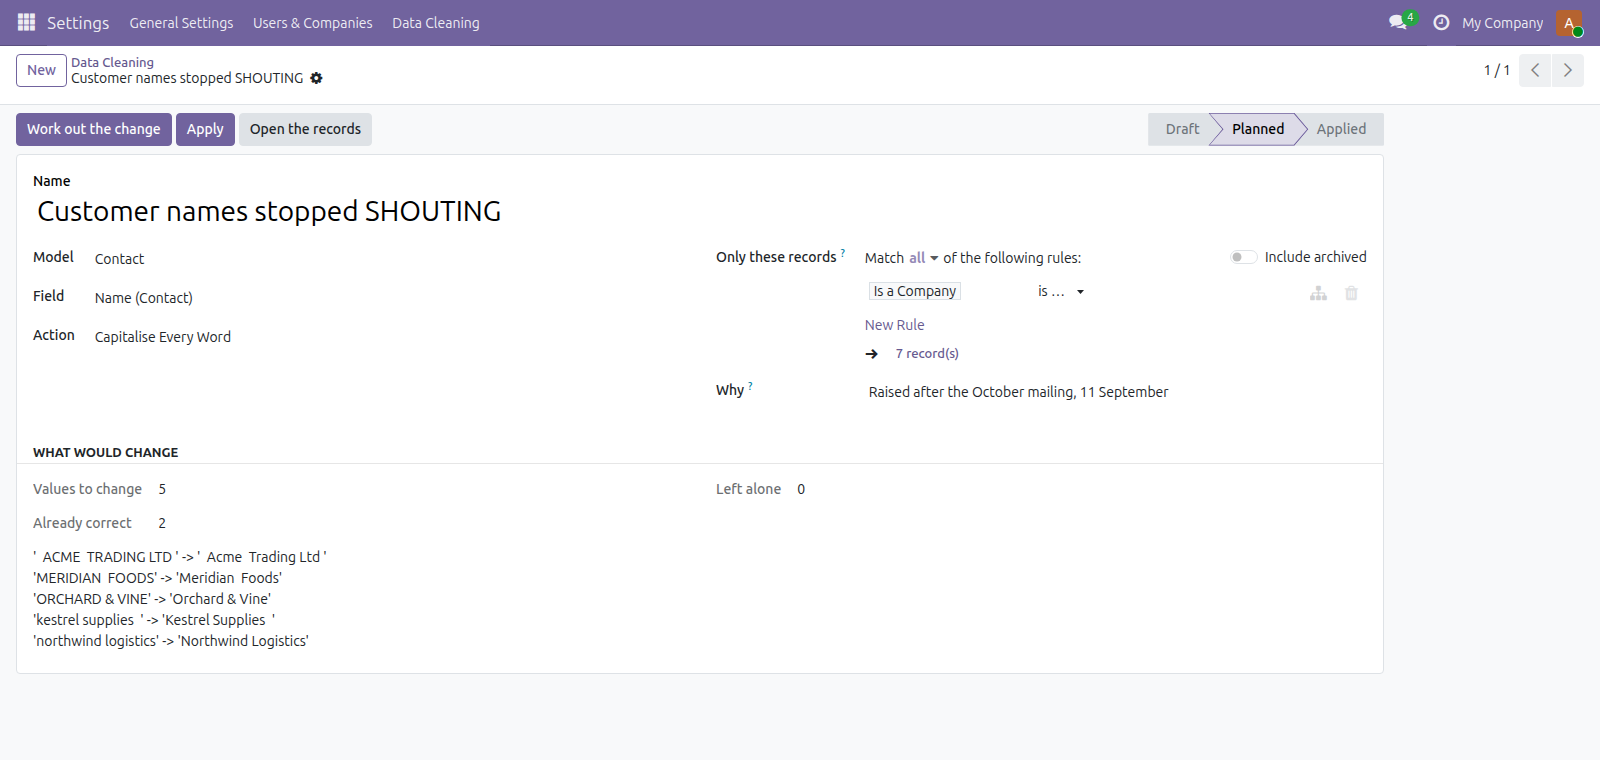The width and height of the screenshot is (1600, 760).
Task: Click the New Rule link
Action: [894, 325]
